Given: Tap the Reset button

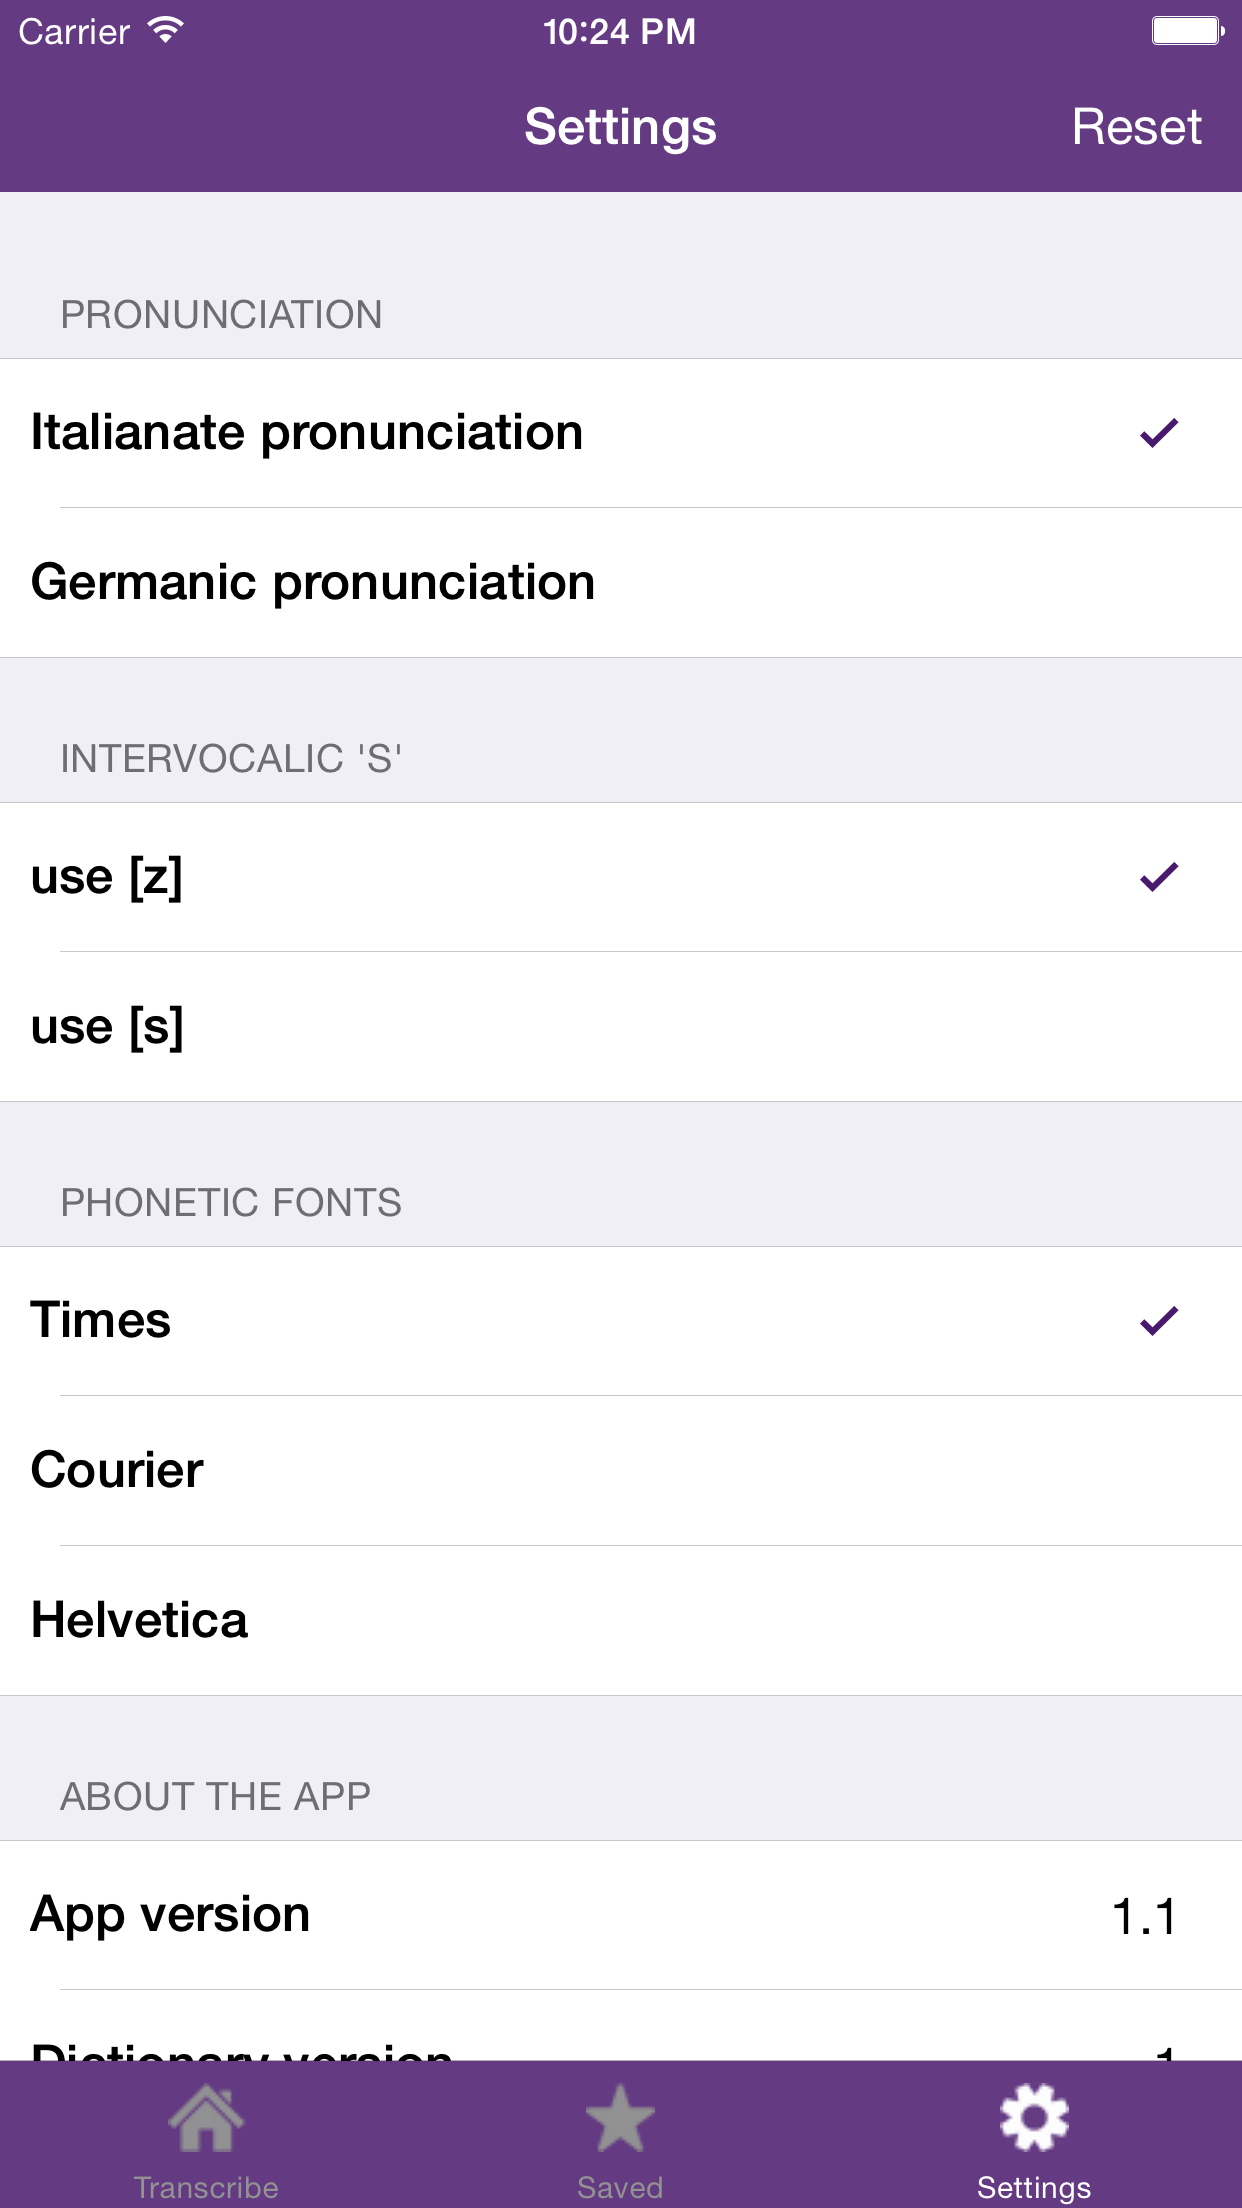Looking at the screenshot, I should click(x=1137, y=127).
